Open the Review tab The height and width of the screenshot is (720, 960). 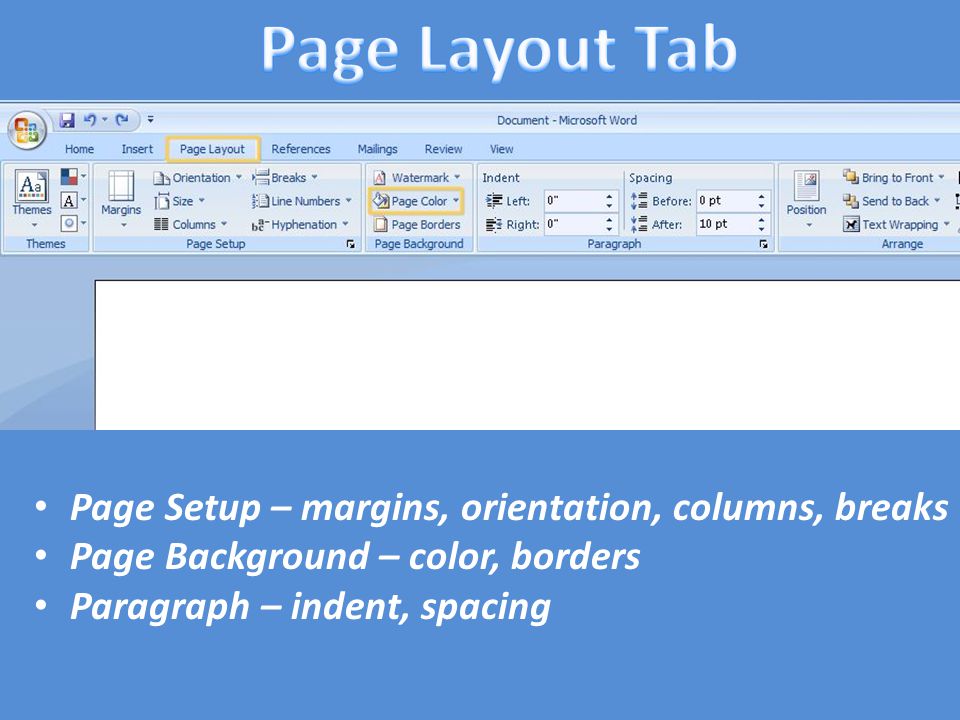[443, 149]
